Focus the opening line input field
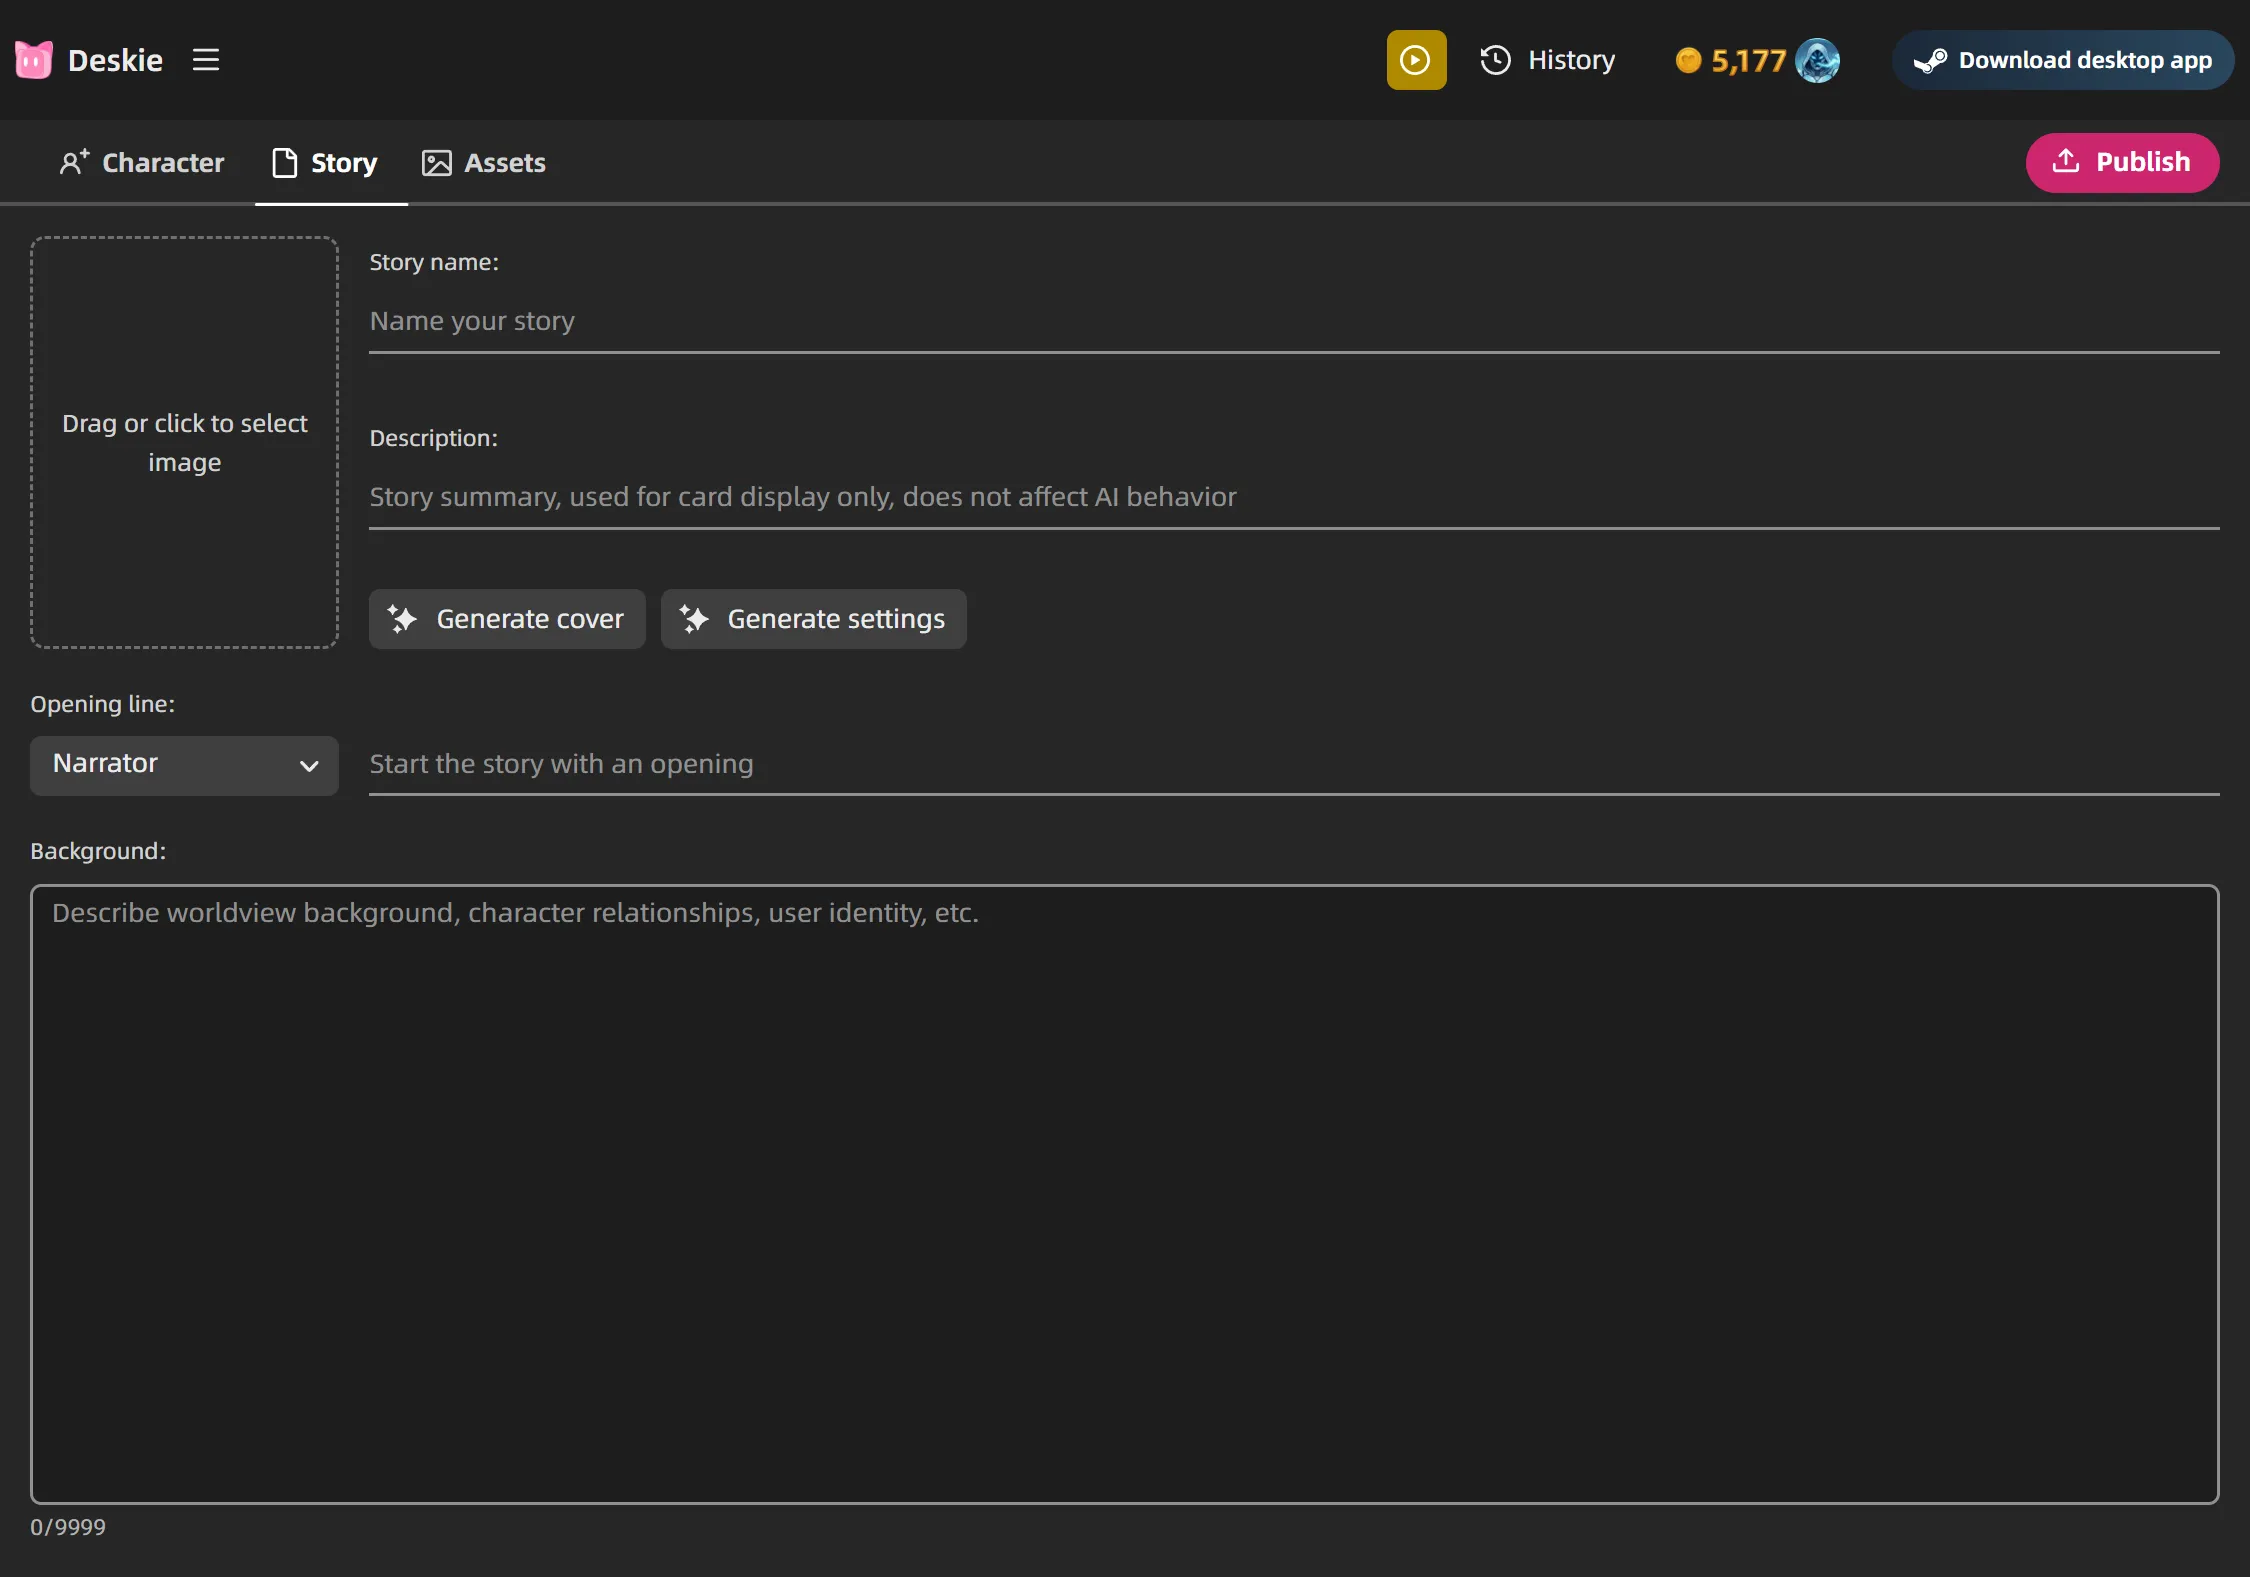2250x1577 pixels. [x=1294, y=765]
